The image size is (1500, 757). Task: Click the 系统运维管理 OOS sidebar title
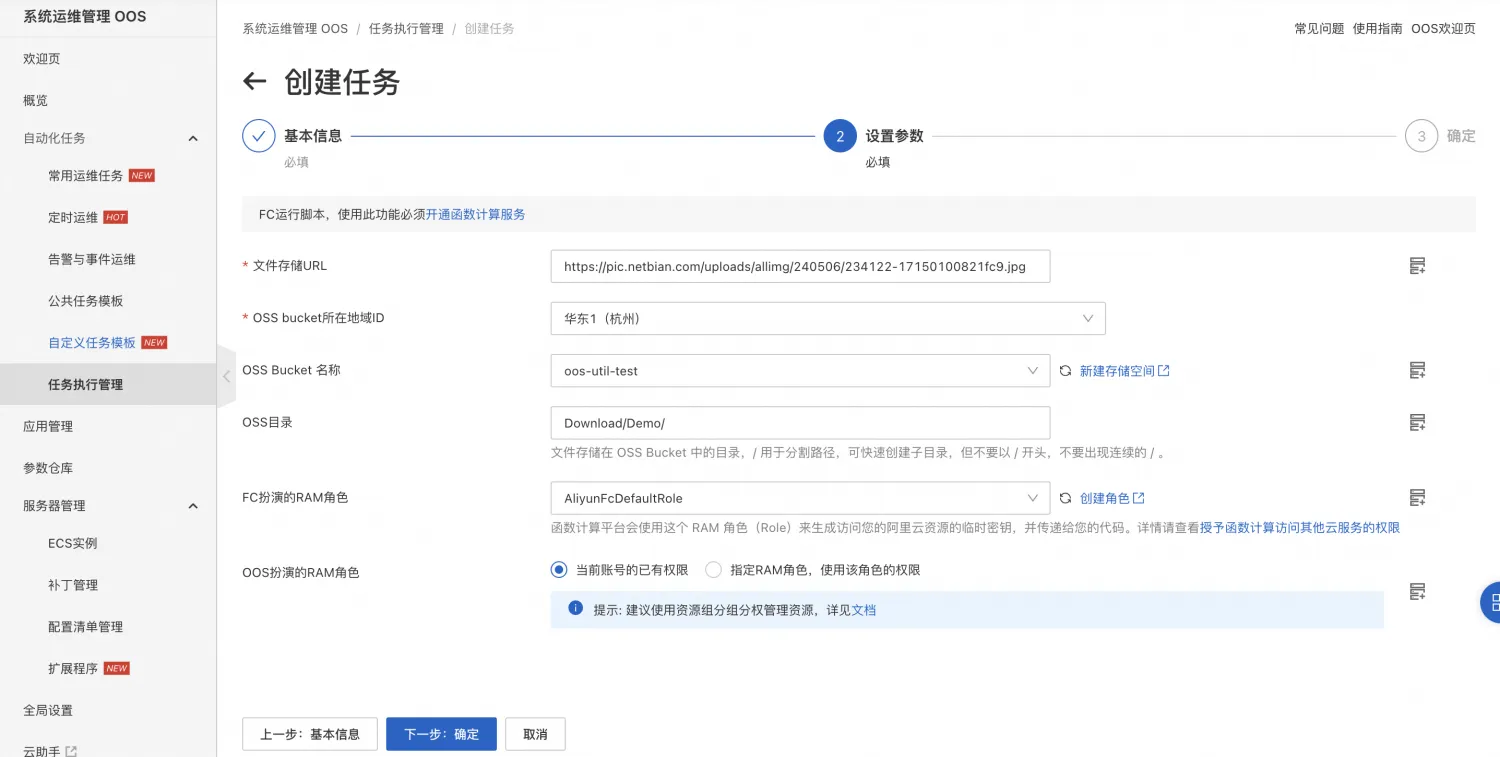(85, 17)
